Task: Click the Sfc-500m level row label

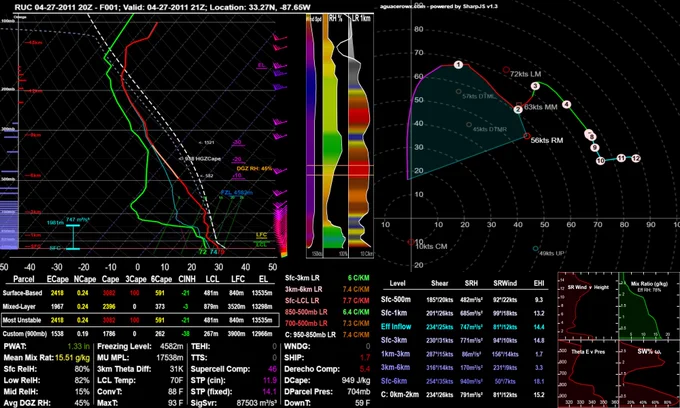Action: point(396,300)
